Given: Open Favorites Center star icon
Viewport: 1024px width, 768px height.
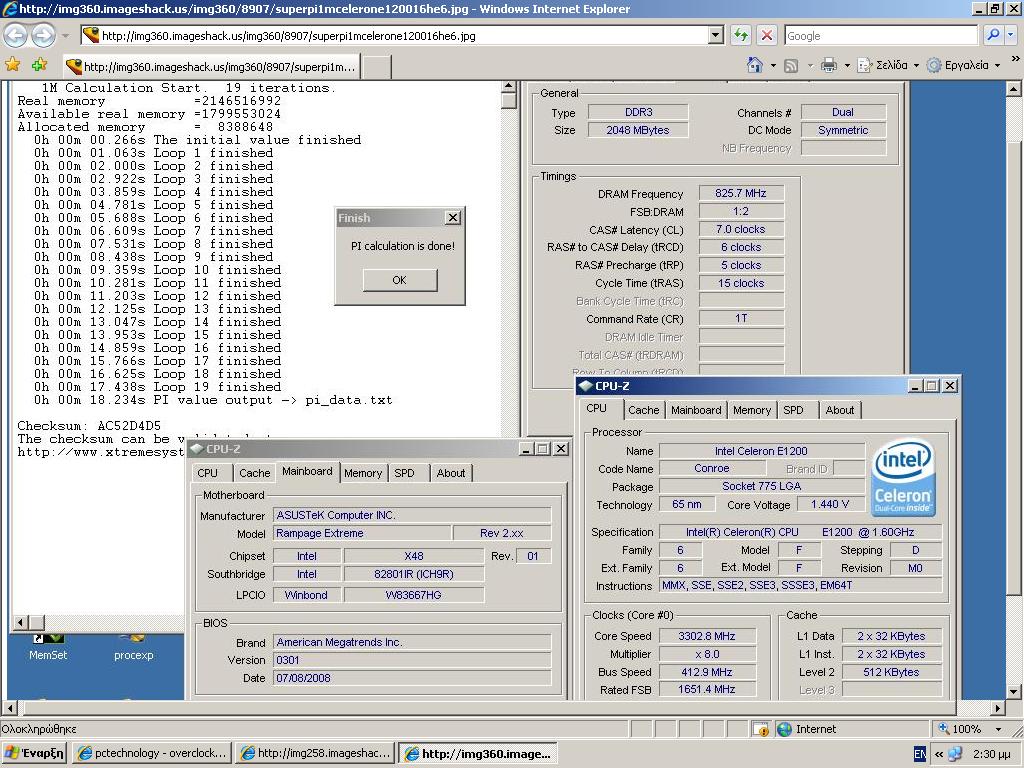Looking at the screenshot, I should pyautogui.click(x=12, y=65).
